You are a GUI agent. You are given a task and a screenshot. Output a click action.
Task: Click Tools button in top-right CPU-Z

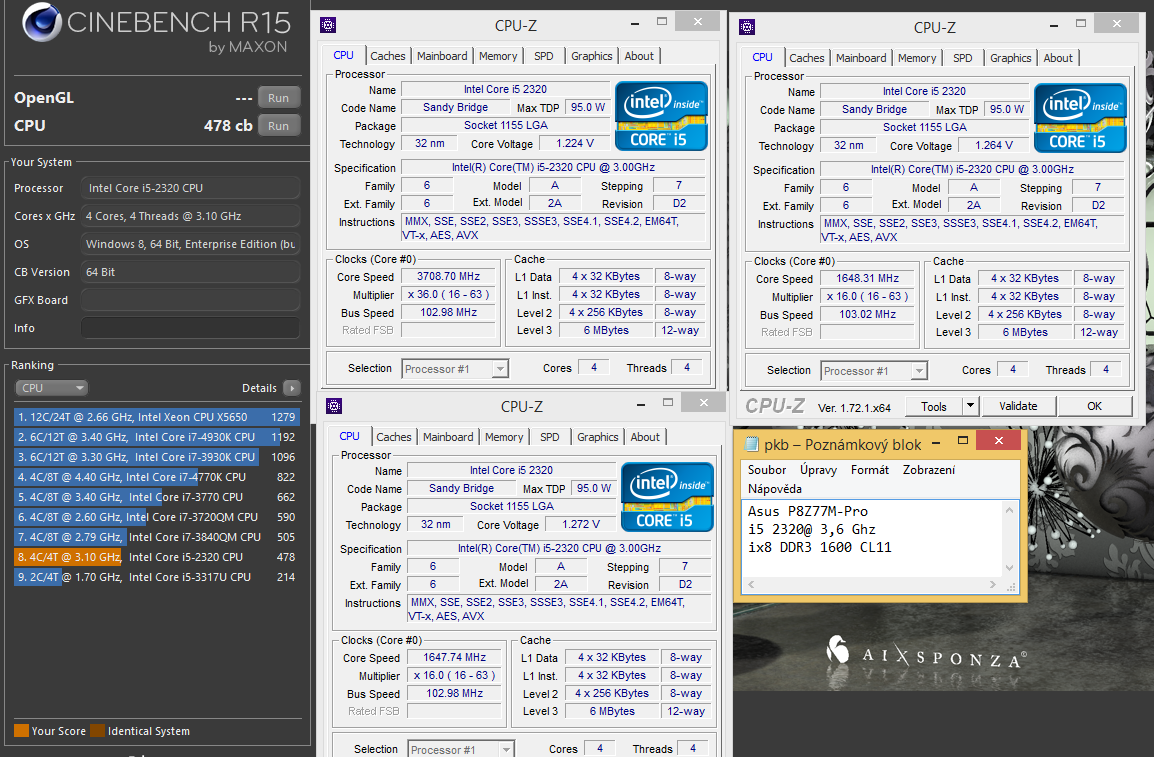click(933, 406)
